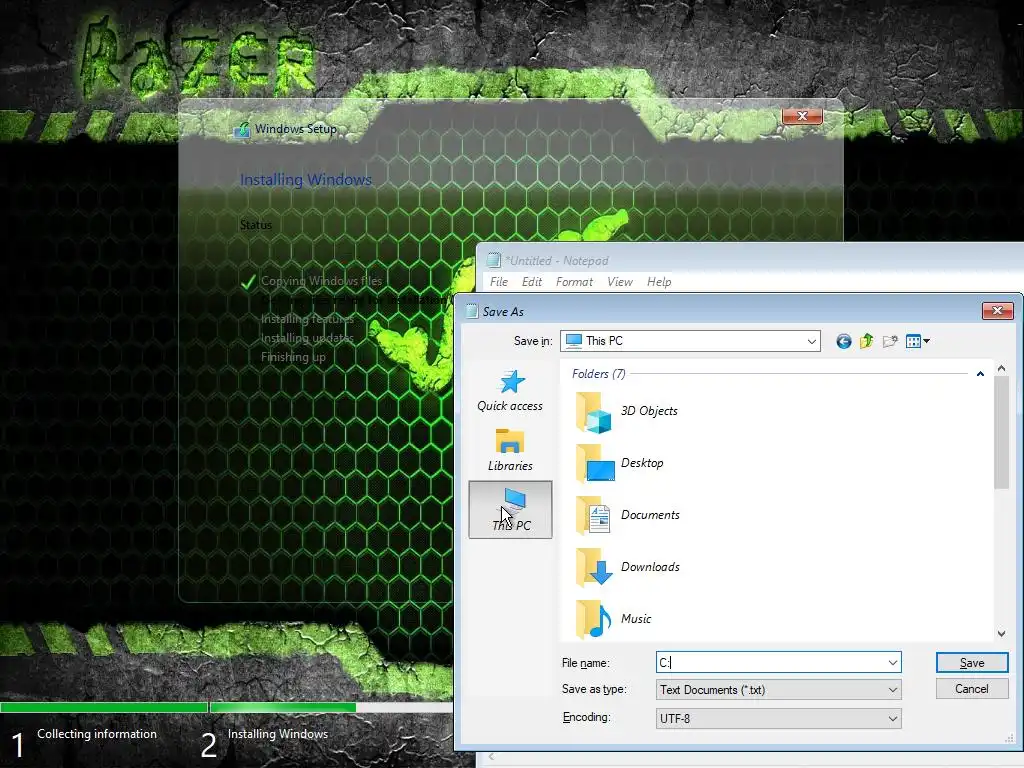Open the Encoding dropdown

pyautogui.click(x=892, y=718)
